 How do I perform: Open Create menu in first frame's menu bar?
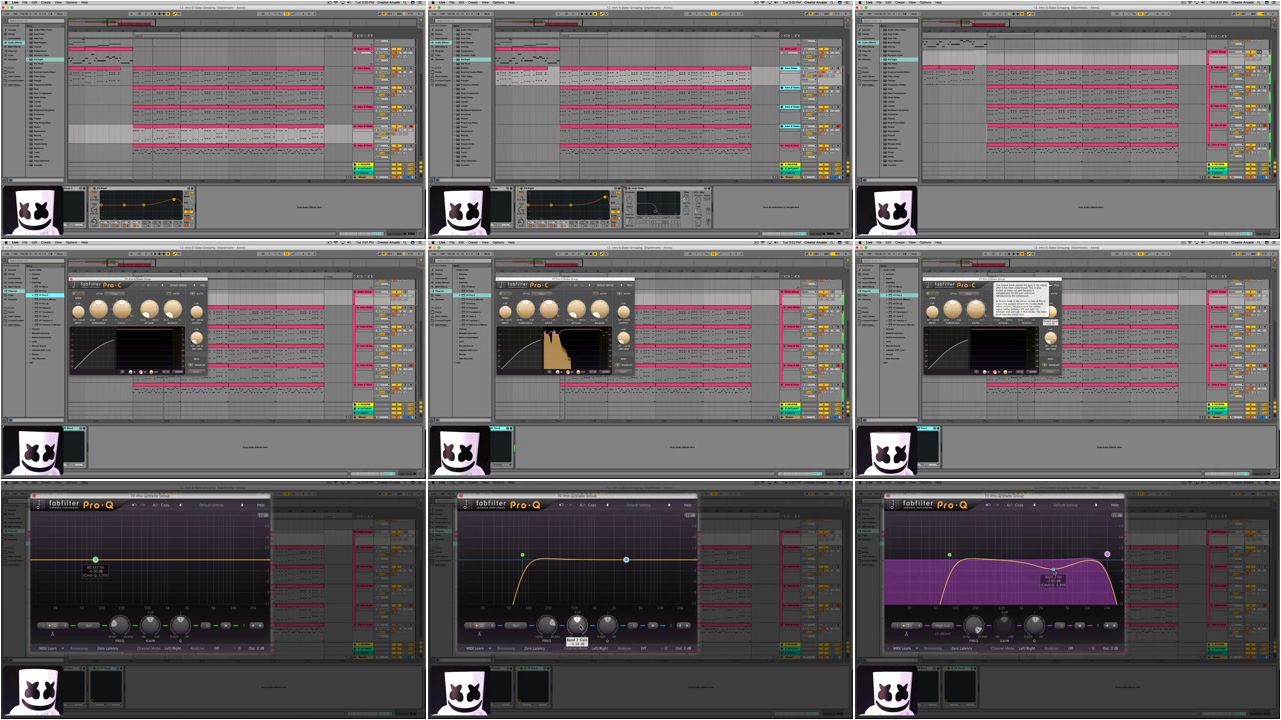[46, 2]
